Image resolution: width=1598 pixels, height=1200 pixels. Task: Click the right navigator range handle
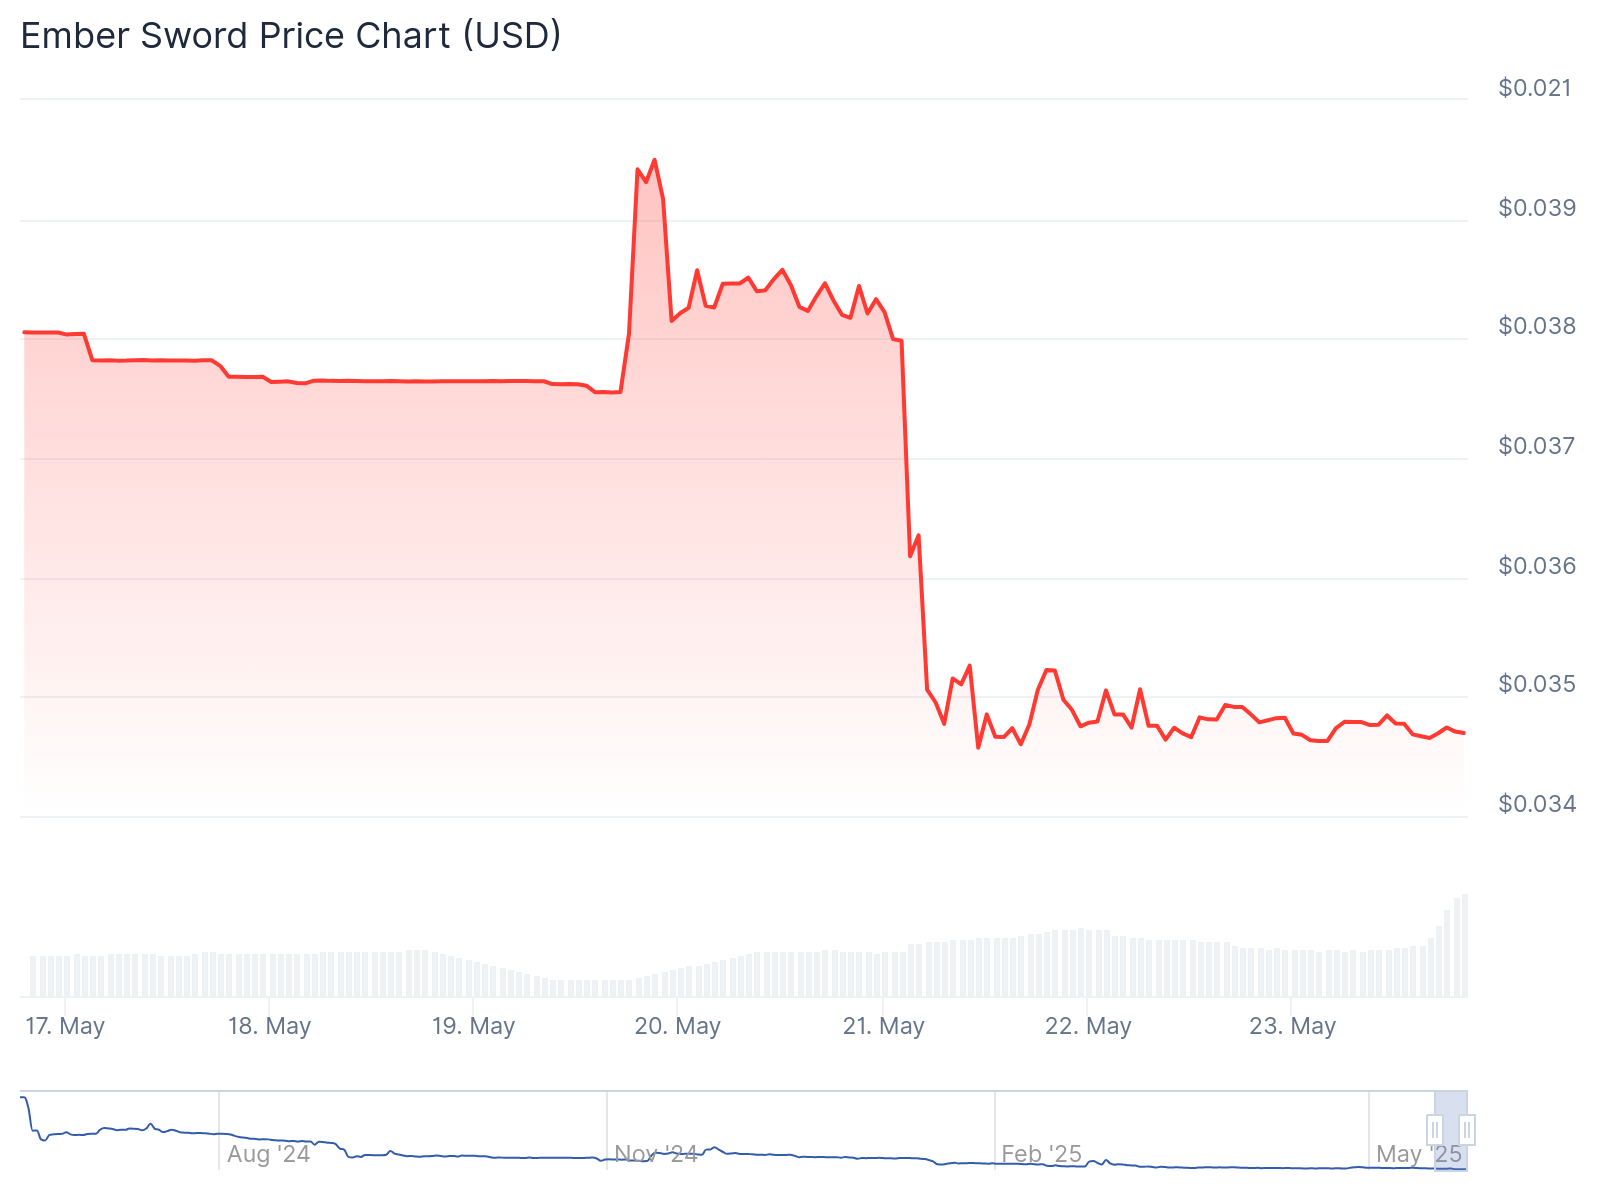pyautogui.click(x=1467, y=1130)
